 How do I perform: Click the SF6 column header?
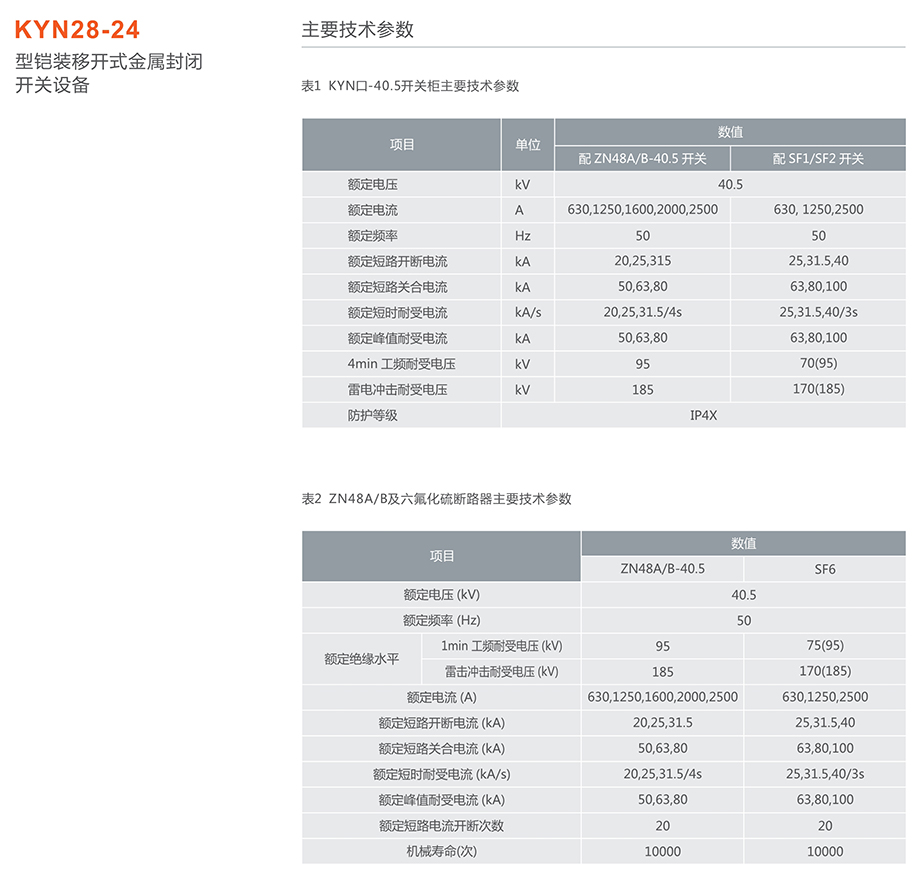pos(825,569)
